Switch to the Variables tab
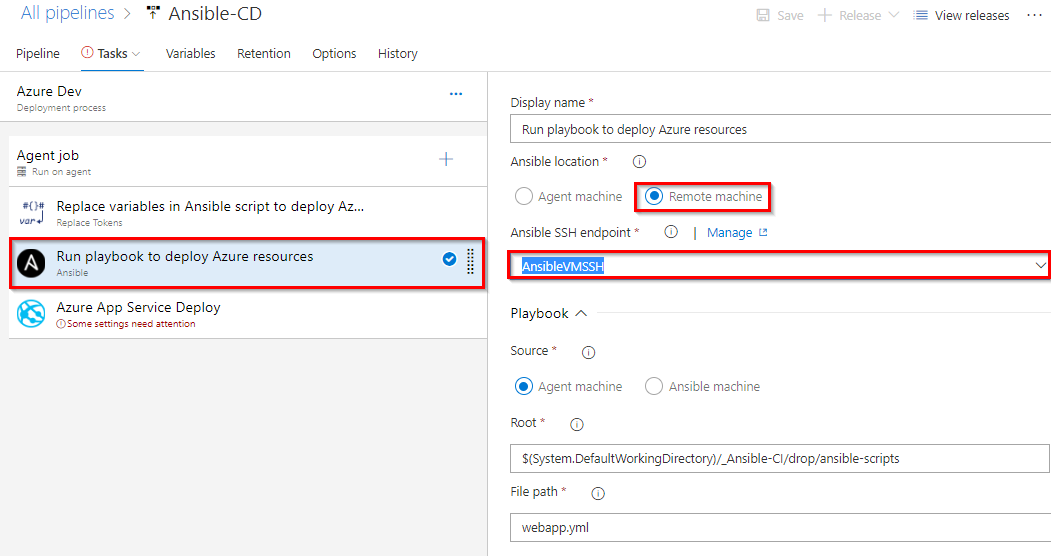Screen dimensions: 1051x556 [x=190, y=54]
